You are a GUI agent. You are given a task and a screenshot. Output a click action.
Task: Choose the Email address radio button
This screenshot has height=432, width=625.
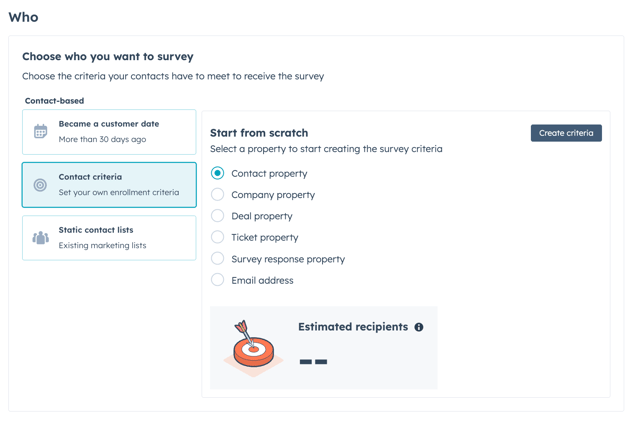pos(217,280)
